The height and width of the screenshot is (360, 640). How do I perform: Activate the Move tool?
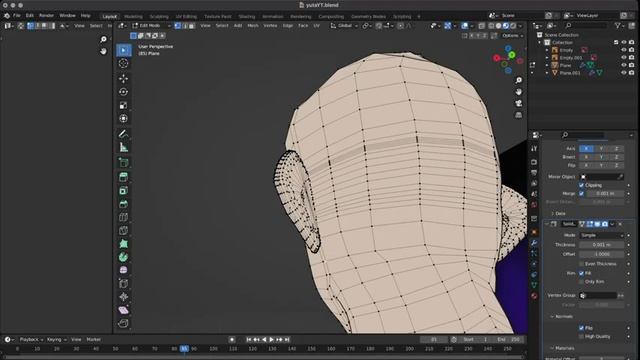(x=123, y=78)
